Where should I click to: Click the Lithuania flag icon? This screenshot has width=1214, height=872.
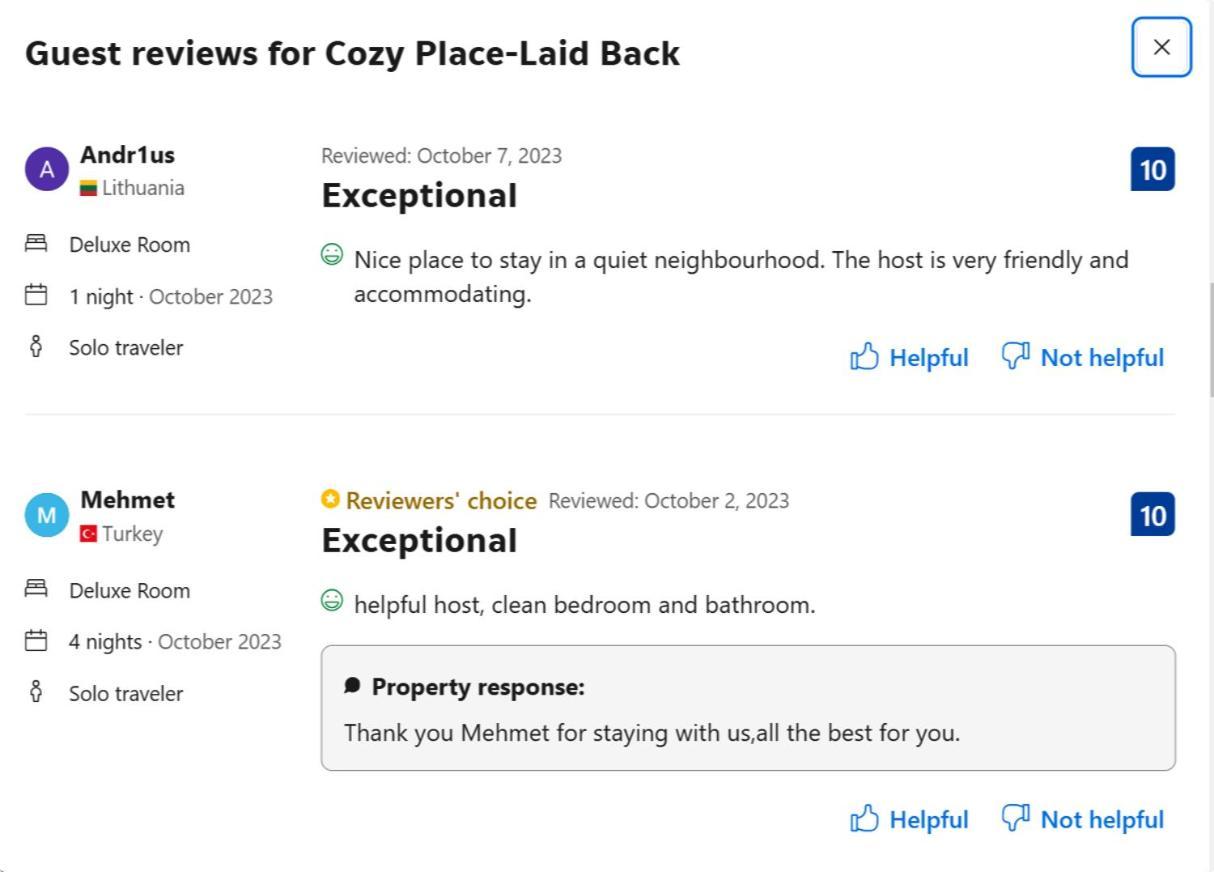tap(89, 188)
